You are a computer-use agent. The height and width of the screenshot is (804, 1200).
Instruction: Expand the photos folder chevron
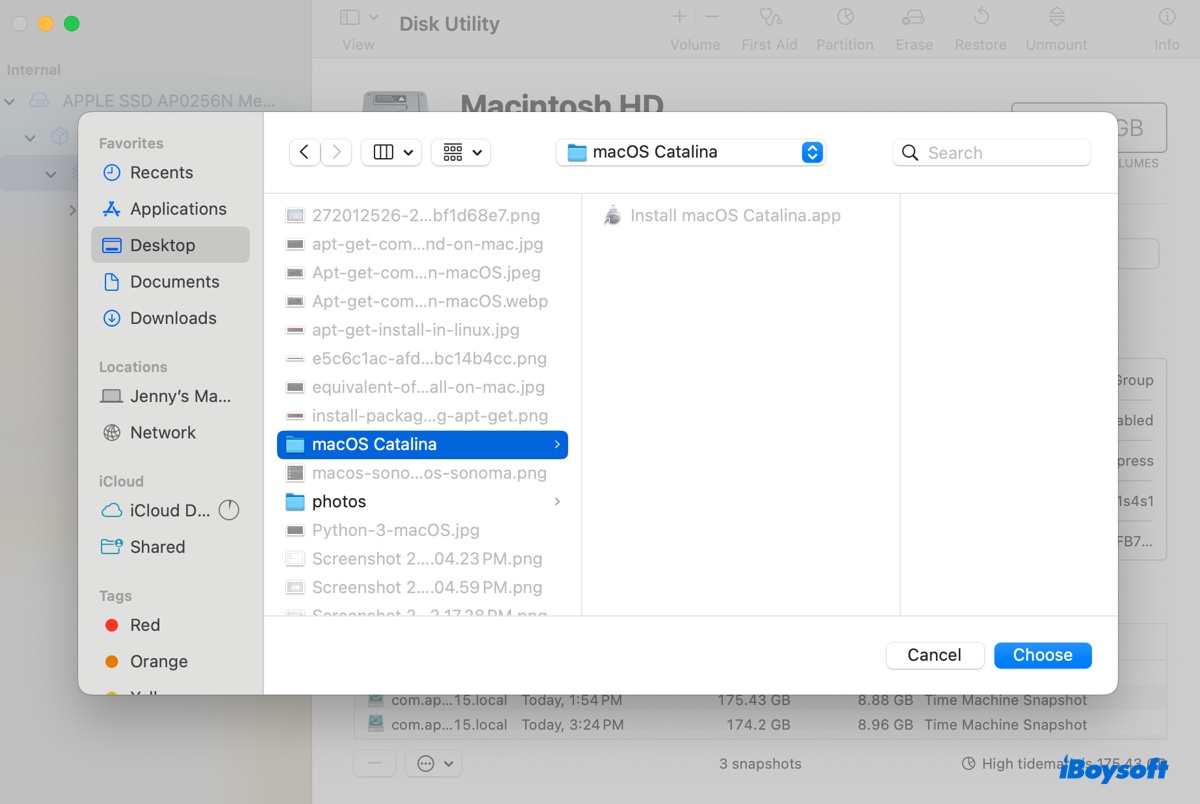[x=557, y=501]
